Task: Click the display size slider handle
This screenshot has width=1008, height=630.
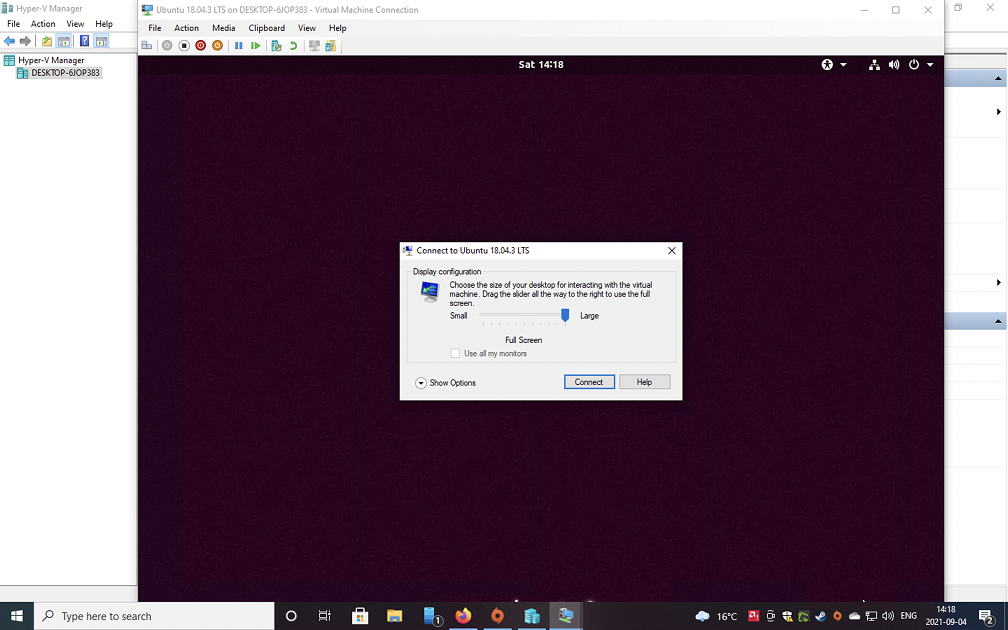Action: (565, 314)
